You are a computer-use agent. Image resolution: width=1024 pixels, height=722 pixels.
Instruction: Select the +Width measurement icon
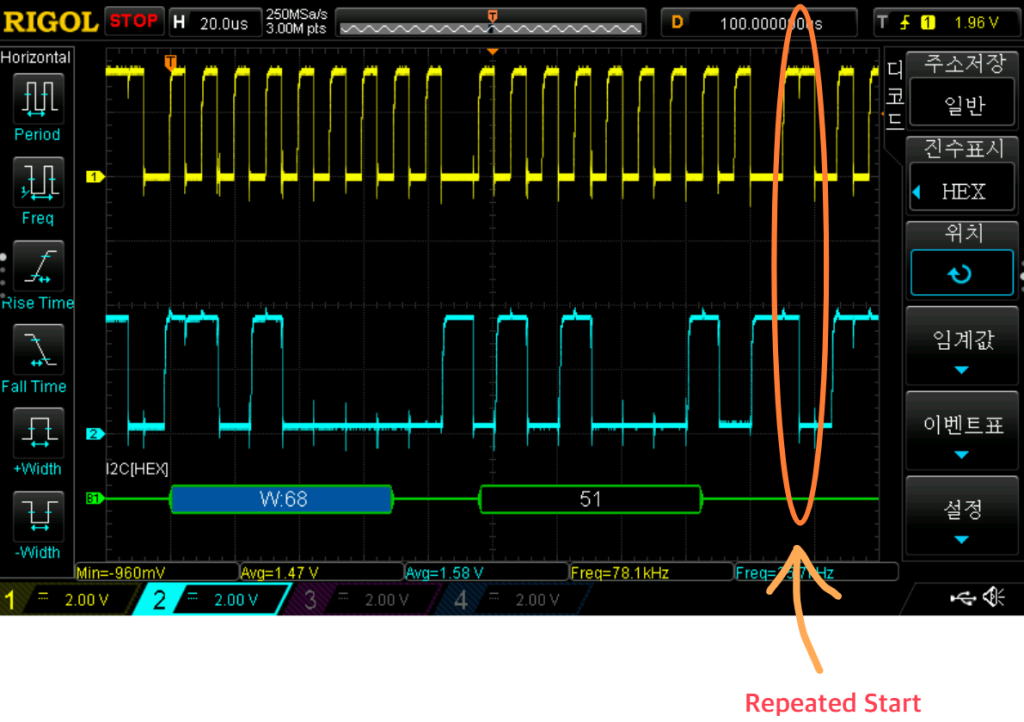click(x=38, y=433)
